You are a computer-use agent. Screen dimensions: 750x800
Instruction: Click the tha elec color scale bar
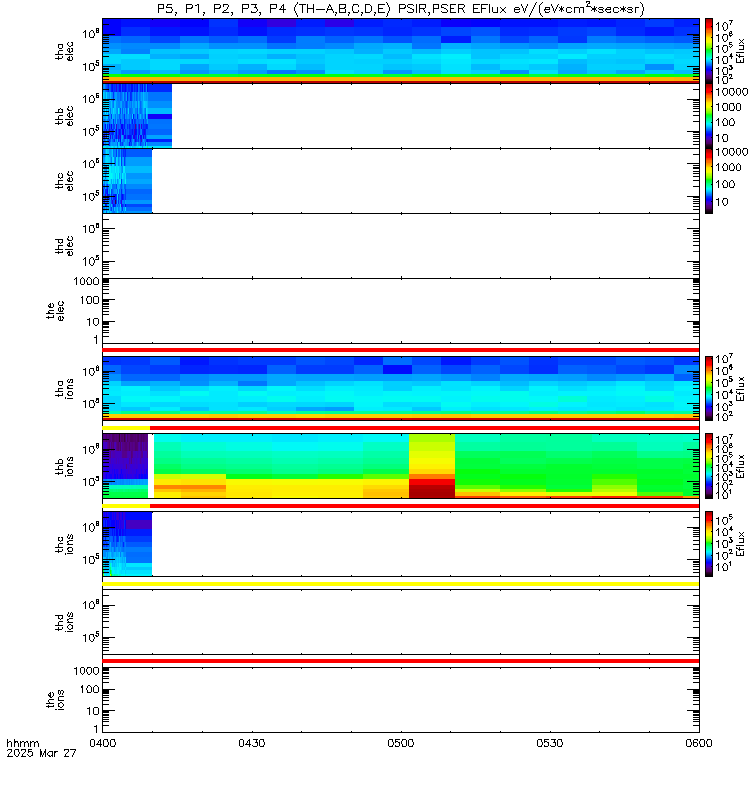tap(709, 51)
